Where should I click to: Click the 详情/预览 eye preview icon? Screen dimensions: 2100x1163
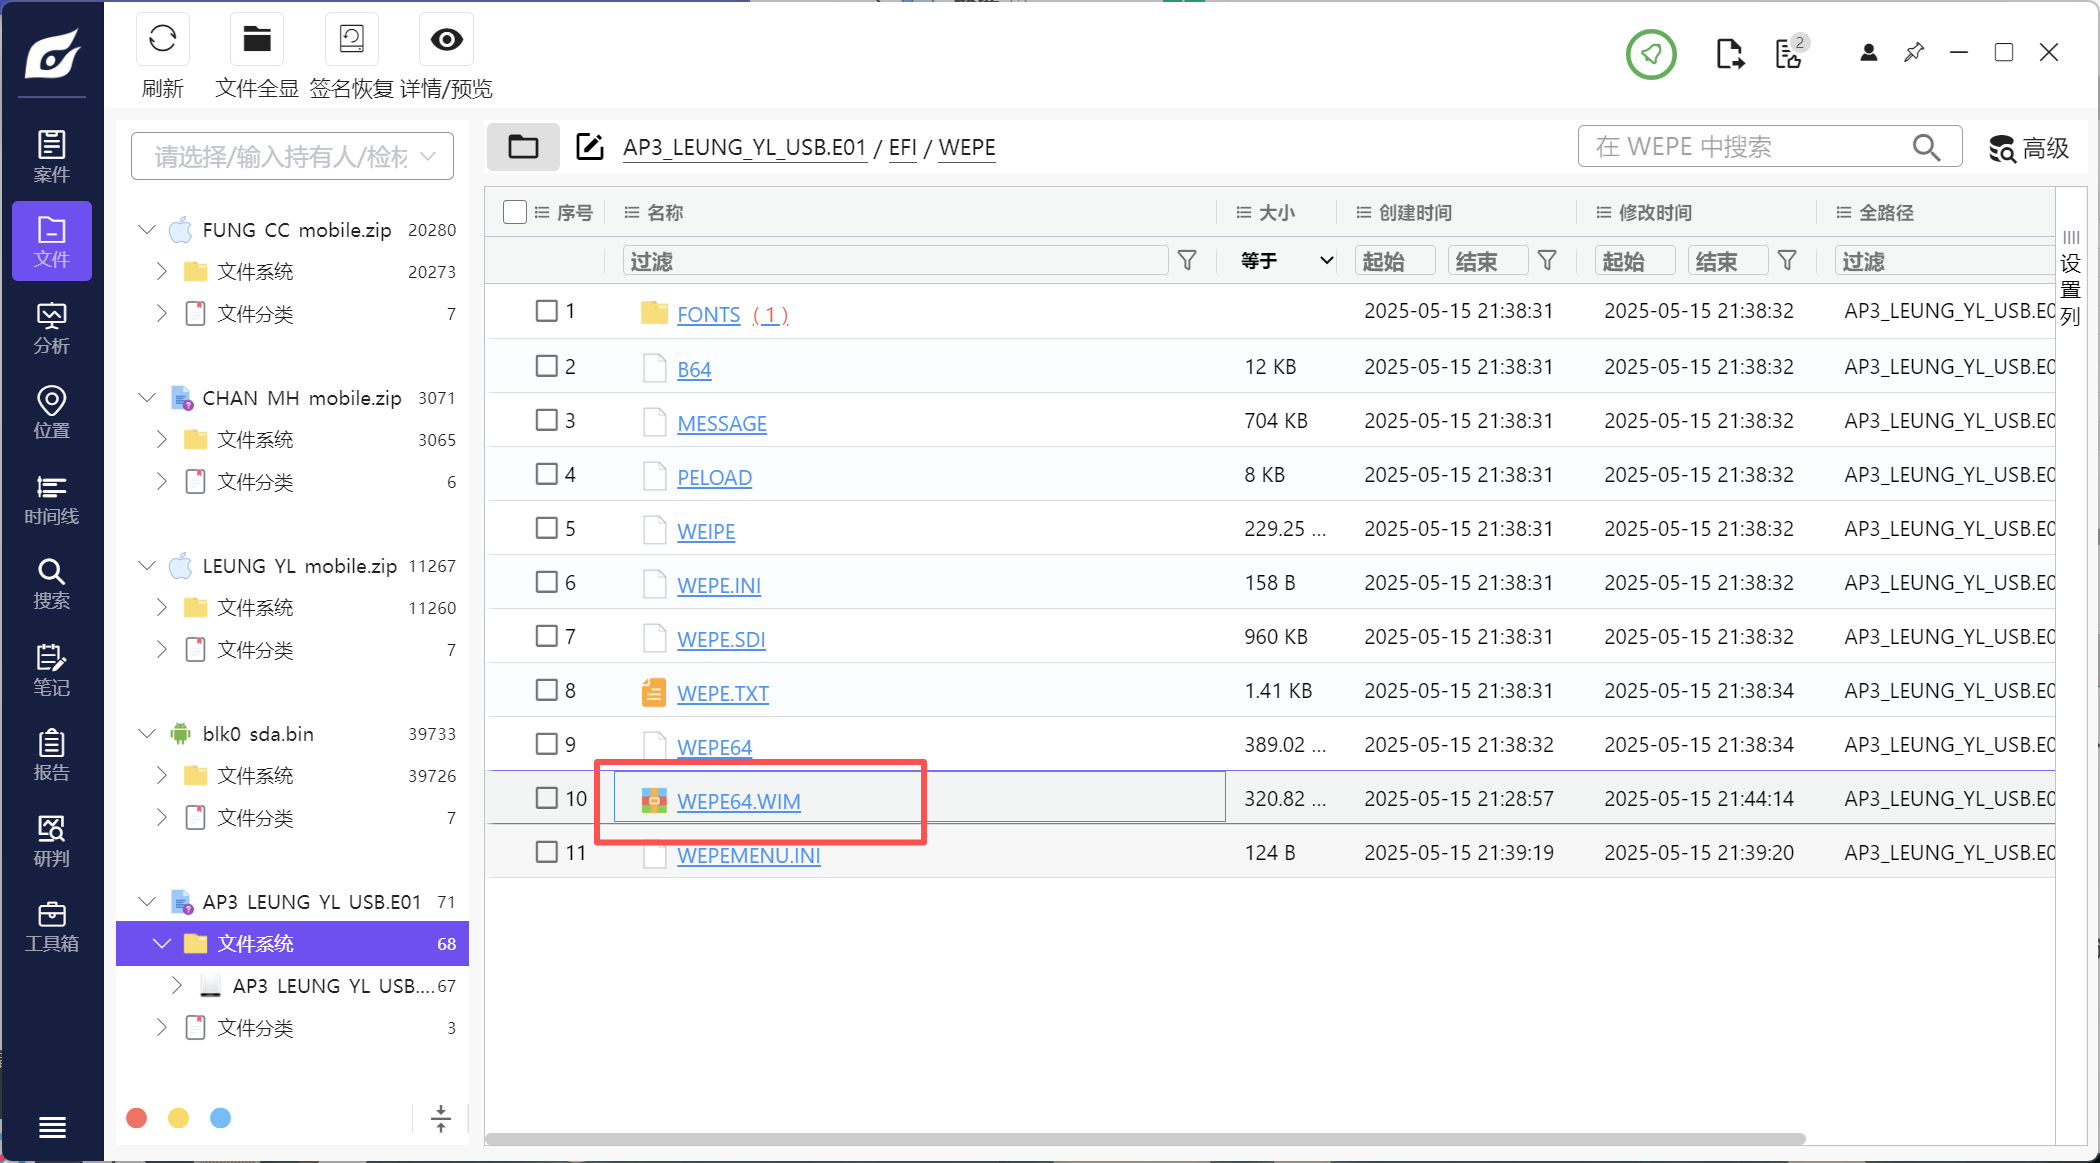coord(446,40)
